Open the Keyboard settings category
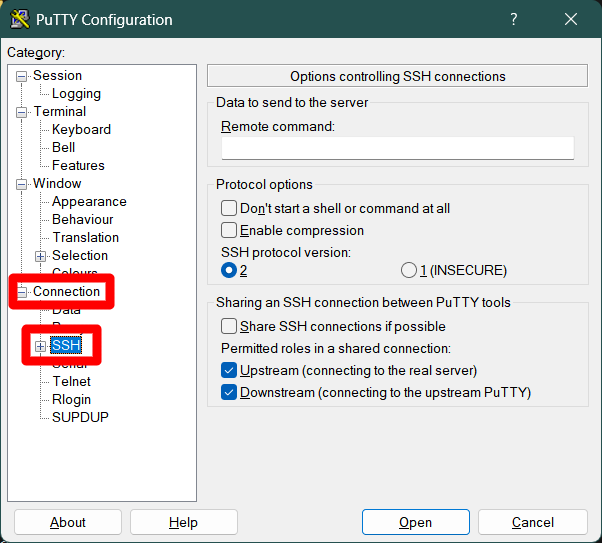602x543 pixels. click(x=81, y=130)
